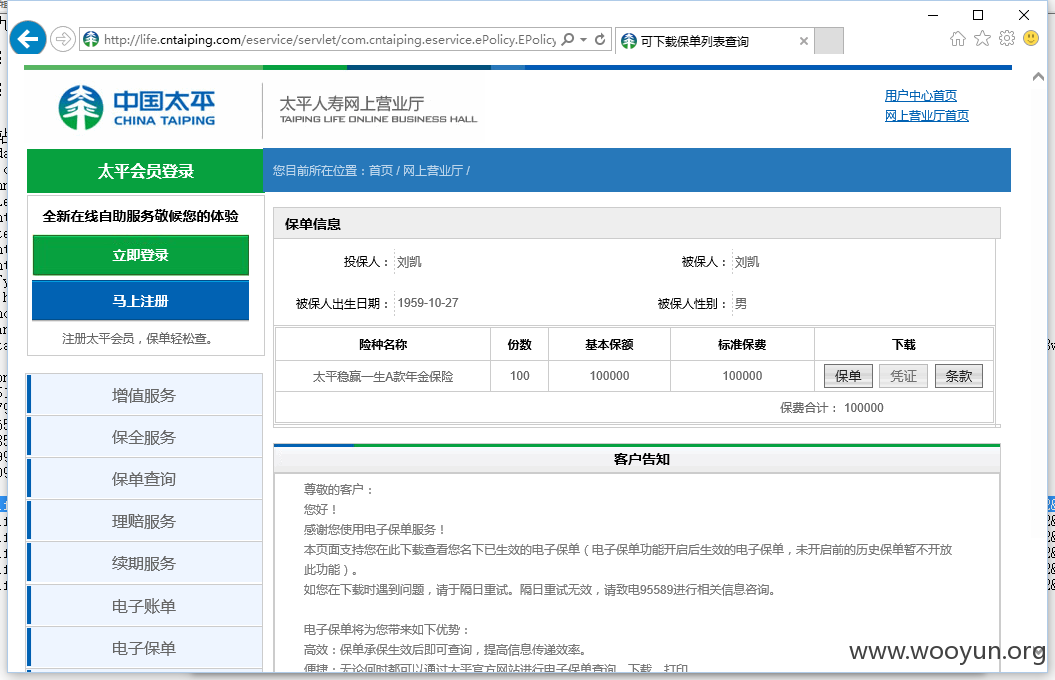This screenshot has height=680, width=1055.
Task: Click the birth date 1959-10-27
Action: (428, 303)
